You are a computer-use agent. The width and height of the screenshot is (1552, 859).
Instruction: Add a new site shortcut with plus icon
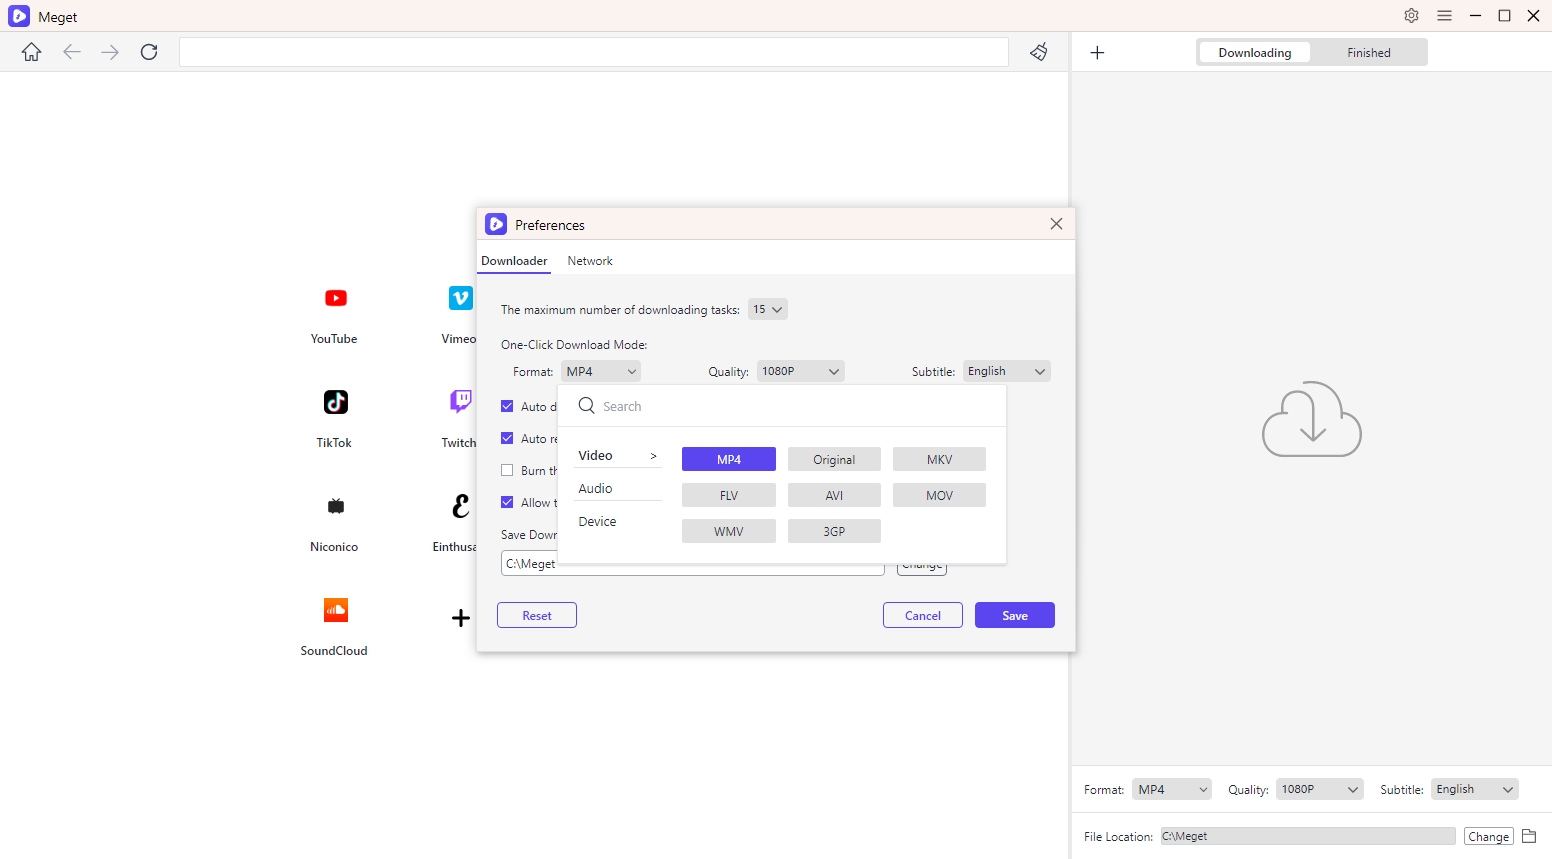(x=460, y=618)
